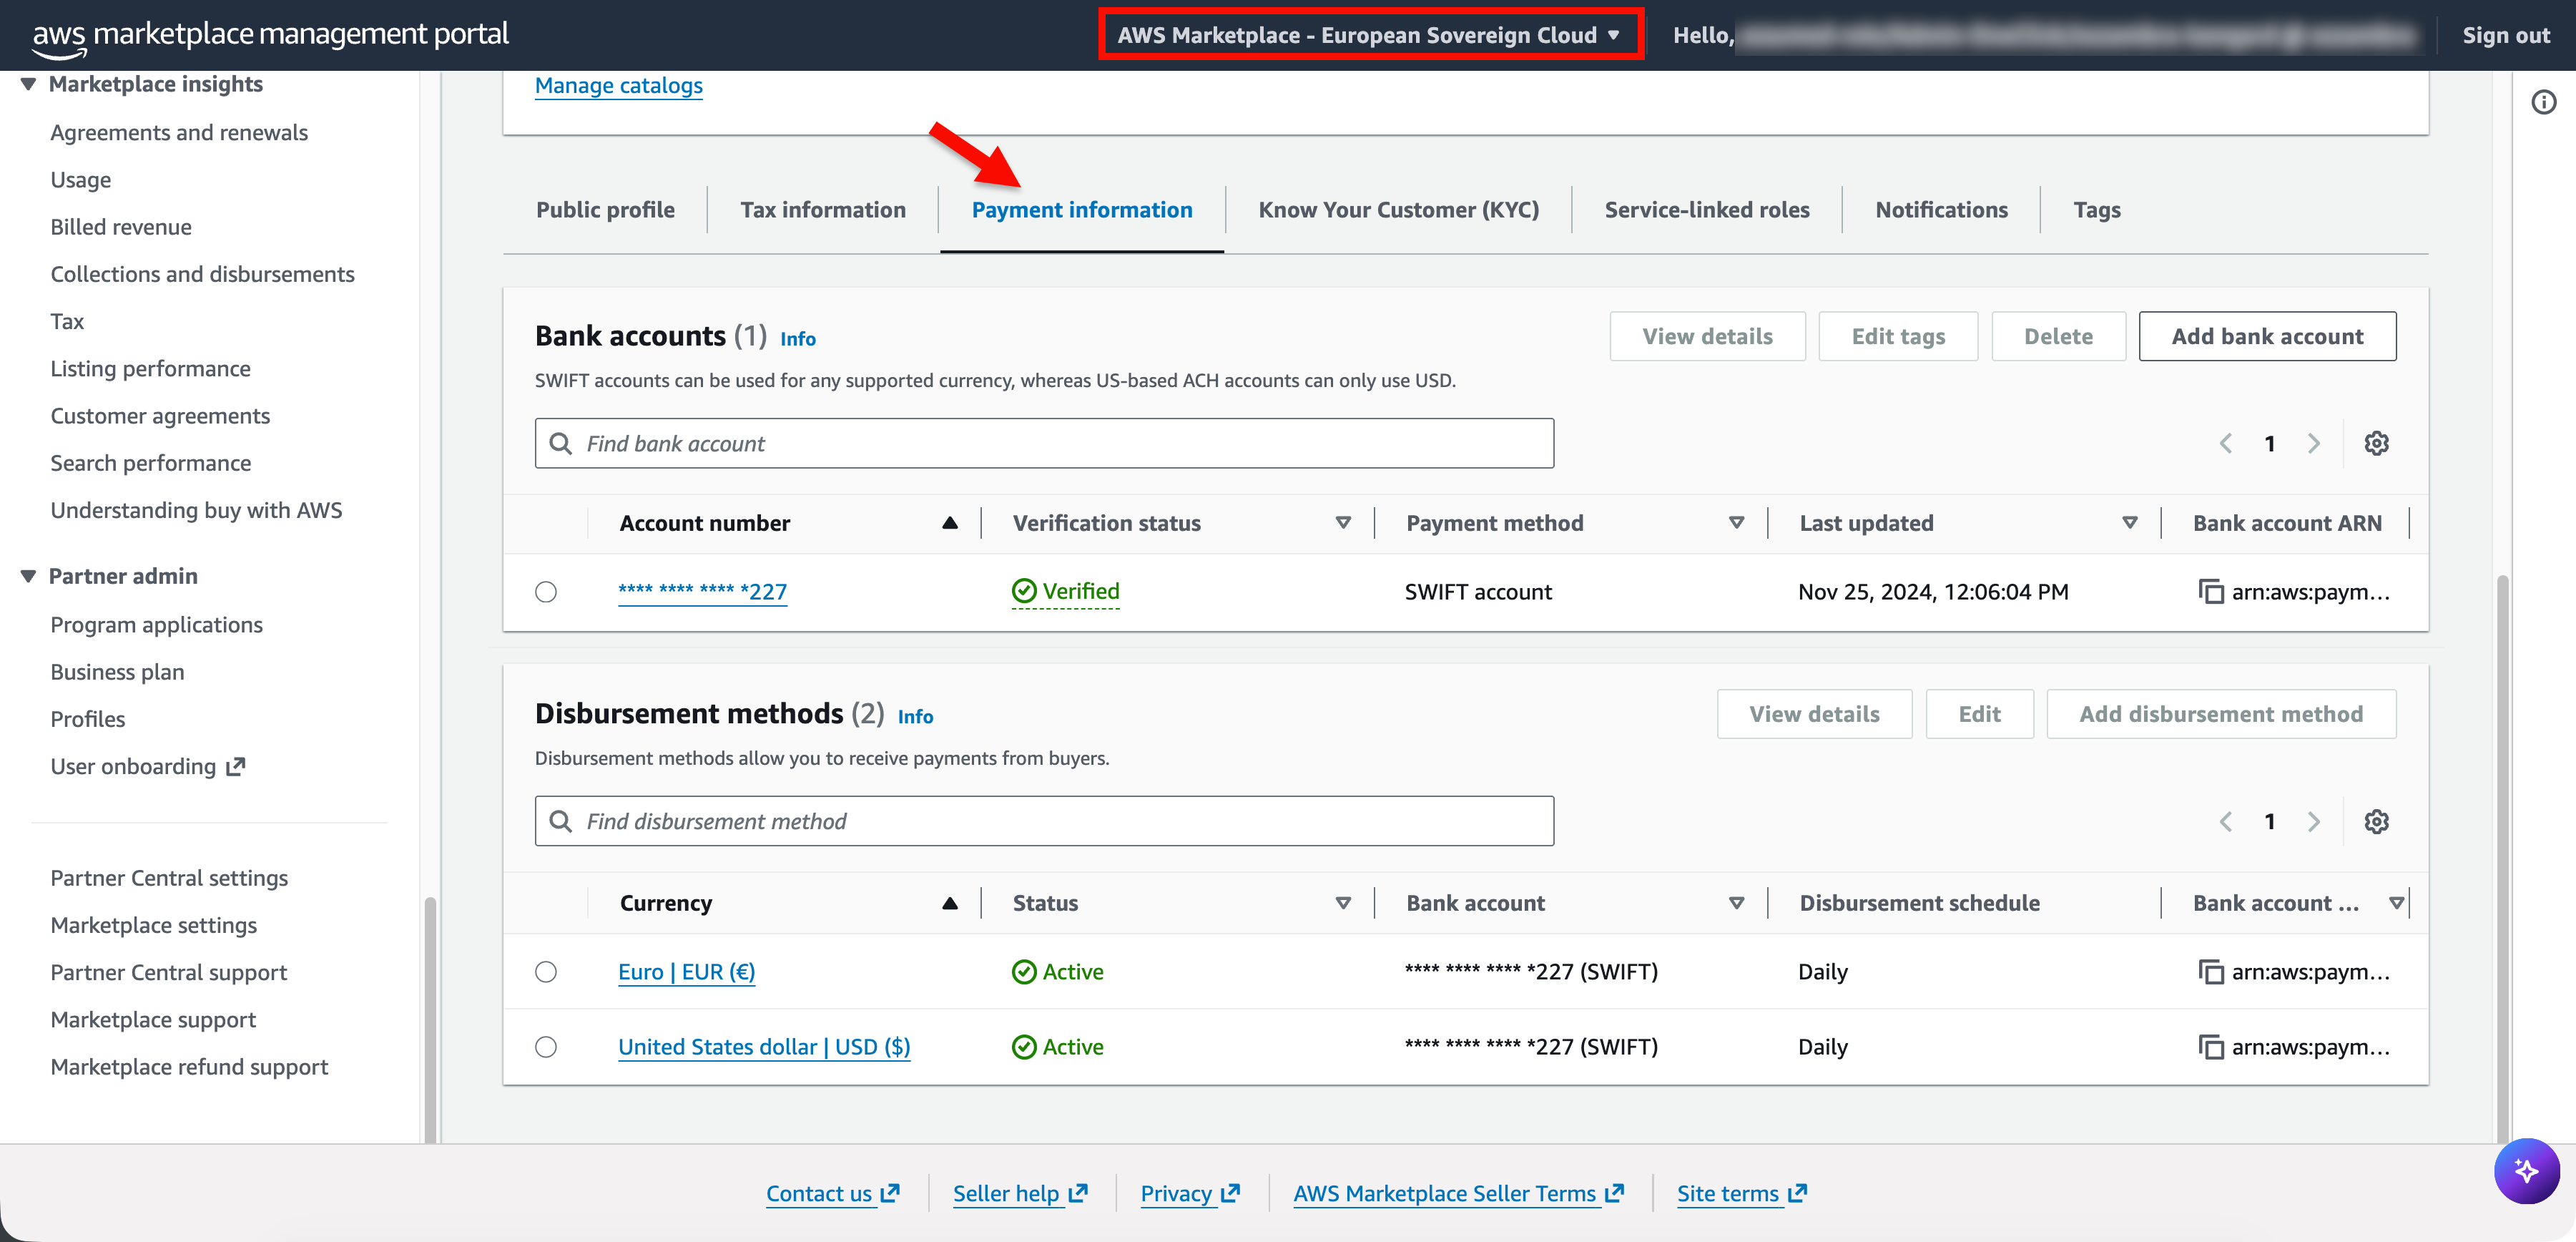2576x1242 pixels.
Task: Go to next page of bank accounts
Action: point(2313,443)
